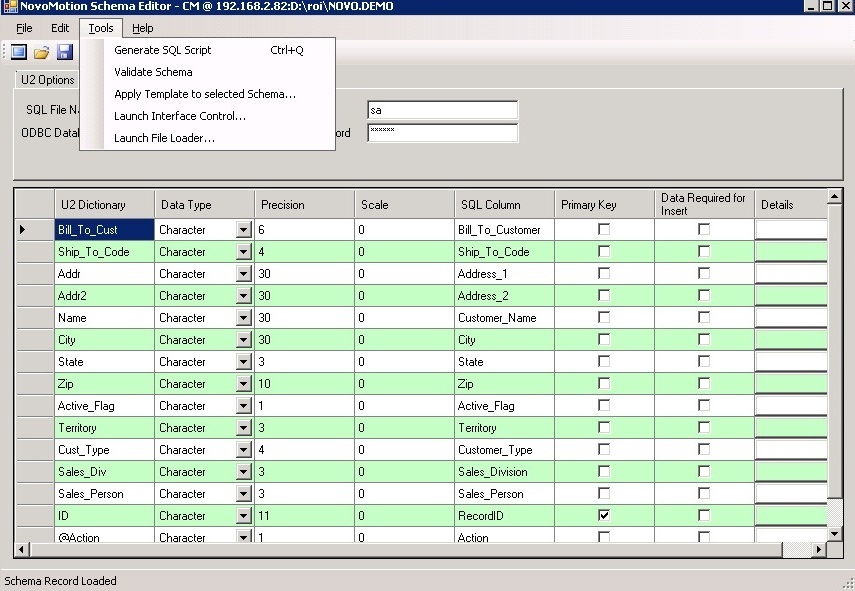Click the application icon in title bar

click(x=10, y=7)
